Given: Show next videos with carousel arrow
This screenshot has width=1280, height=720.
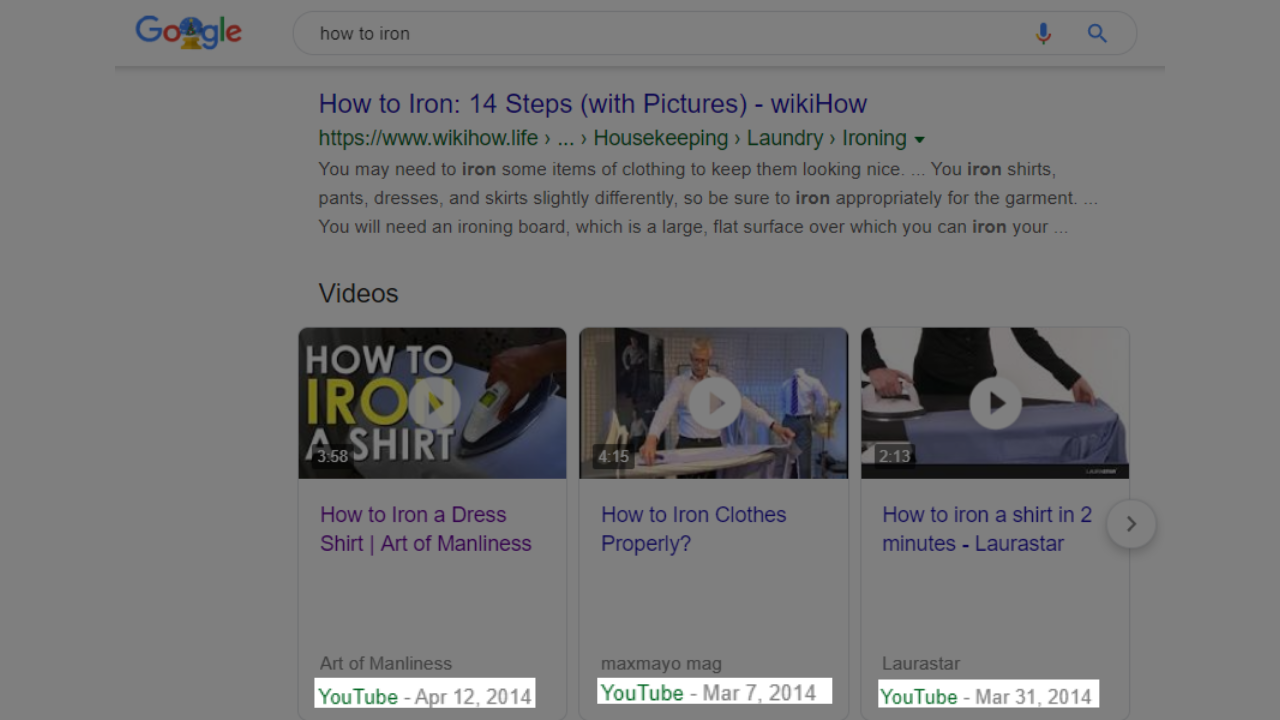Looking at the screenshot, I should [x=1131, y=524].
